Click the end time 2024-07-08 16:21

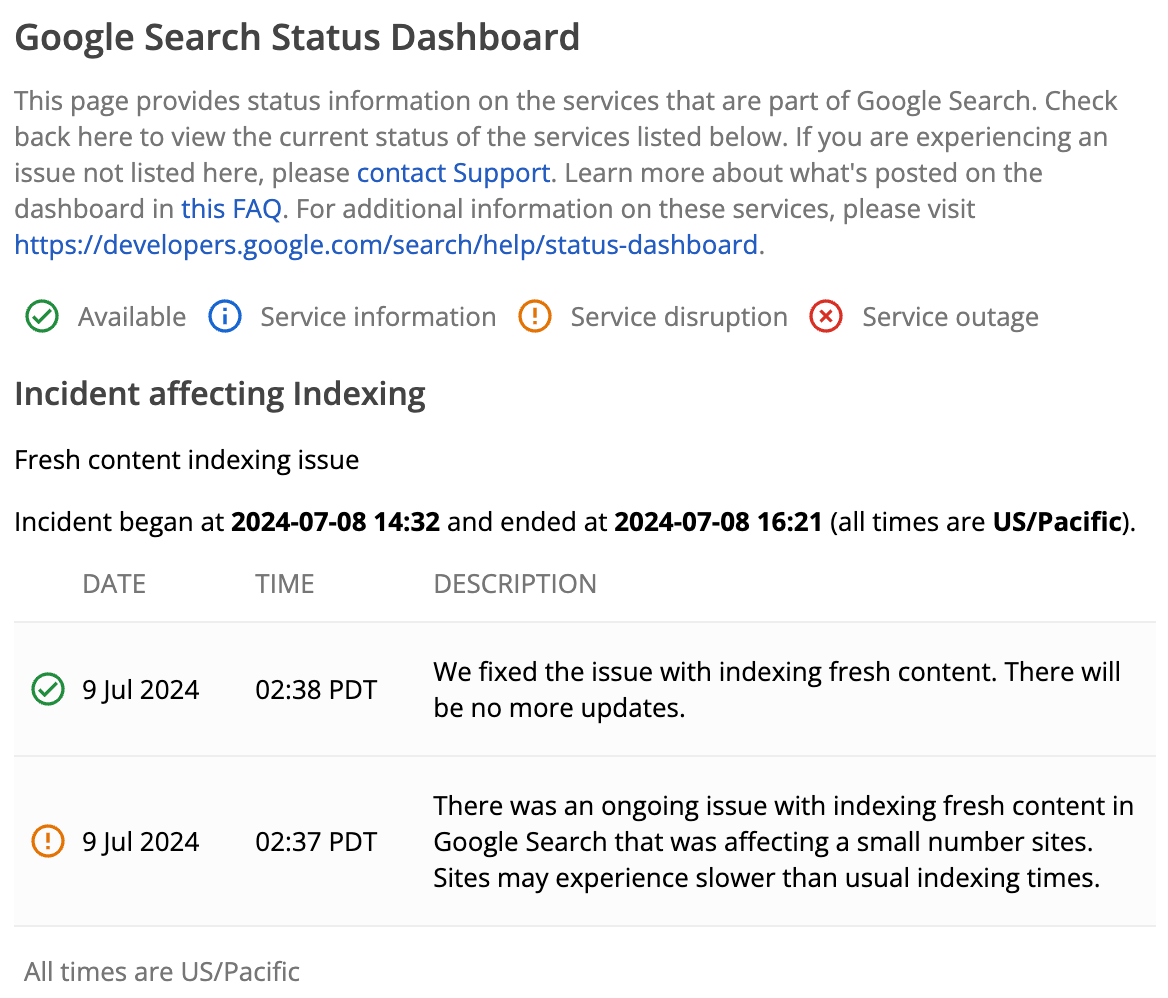718,522
